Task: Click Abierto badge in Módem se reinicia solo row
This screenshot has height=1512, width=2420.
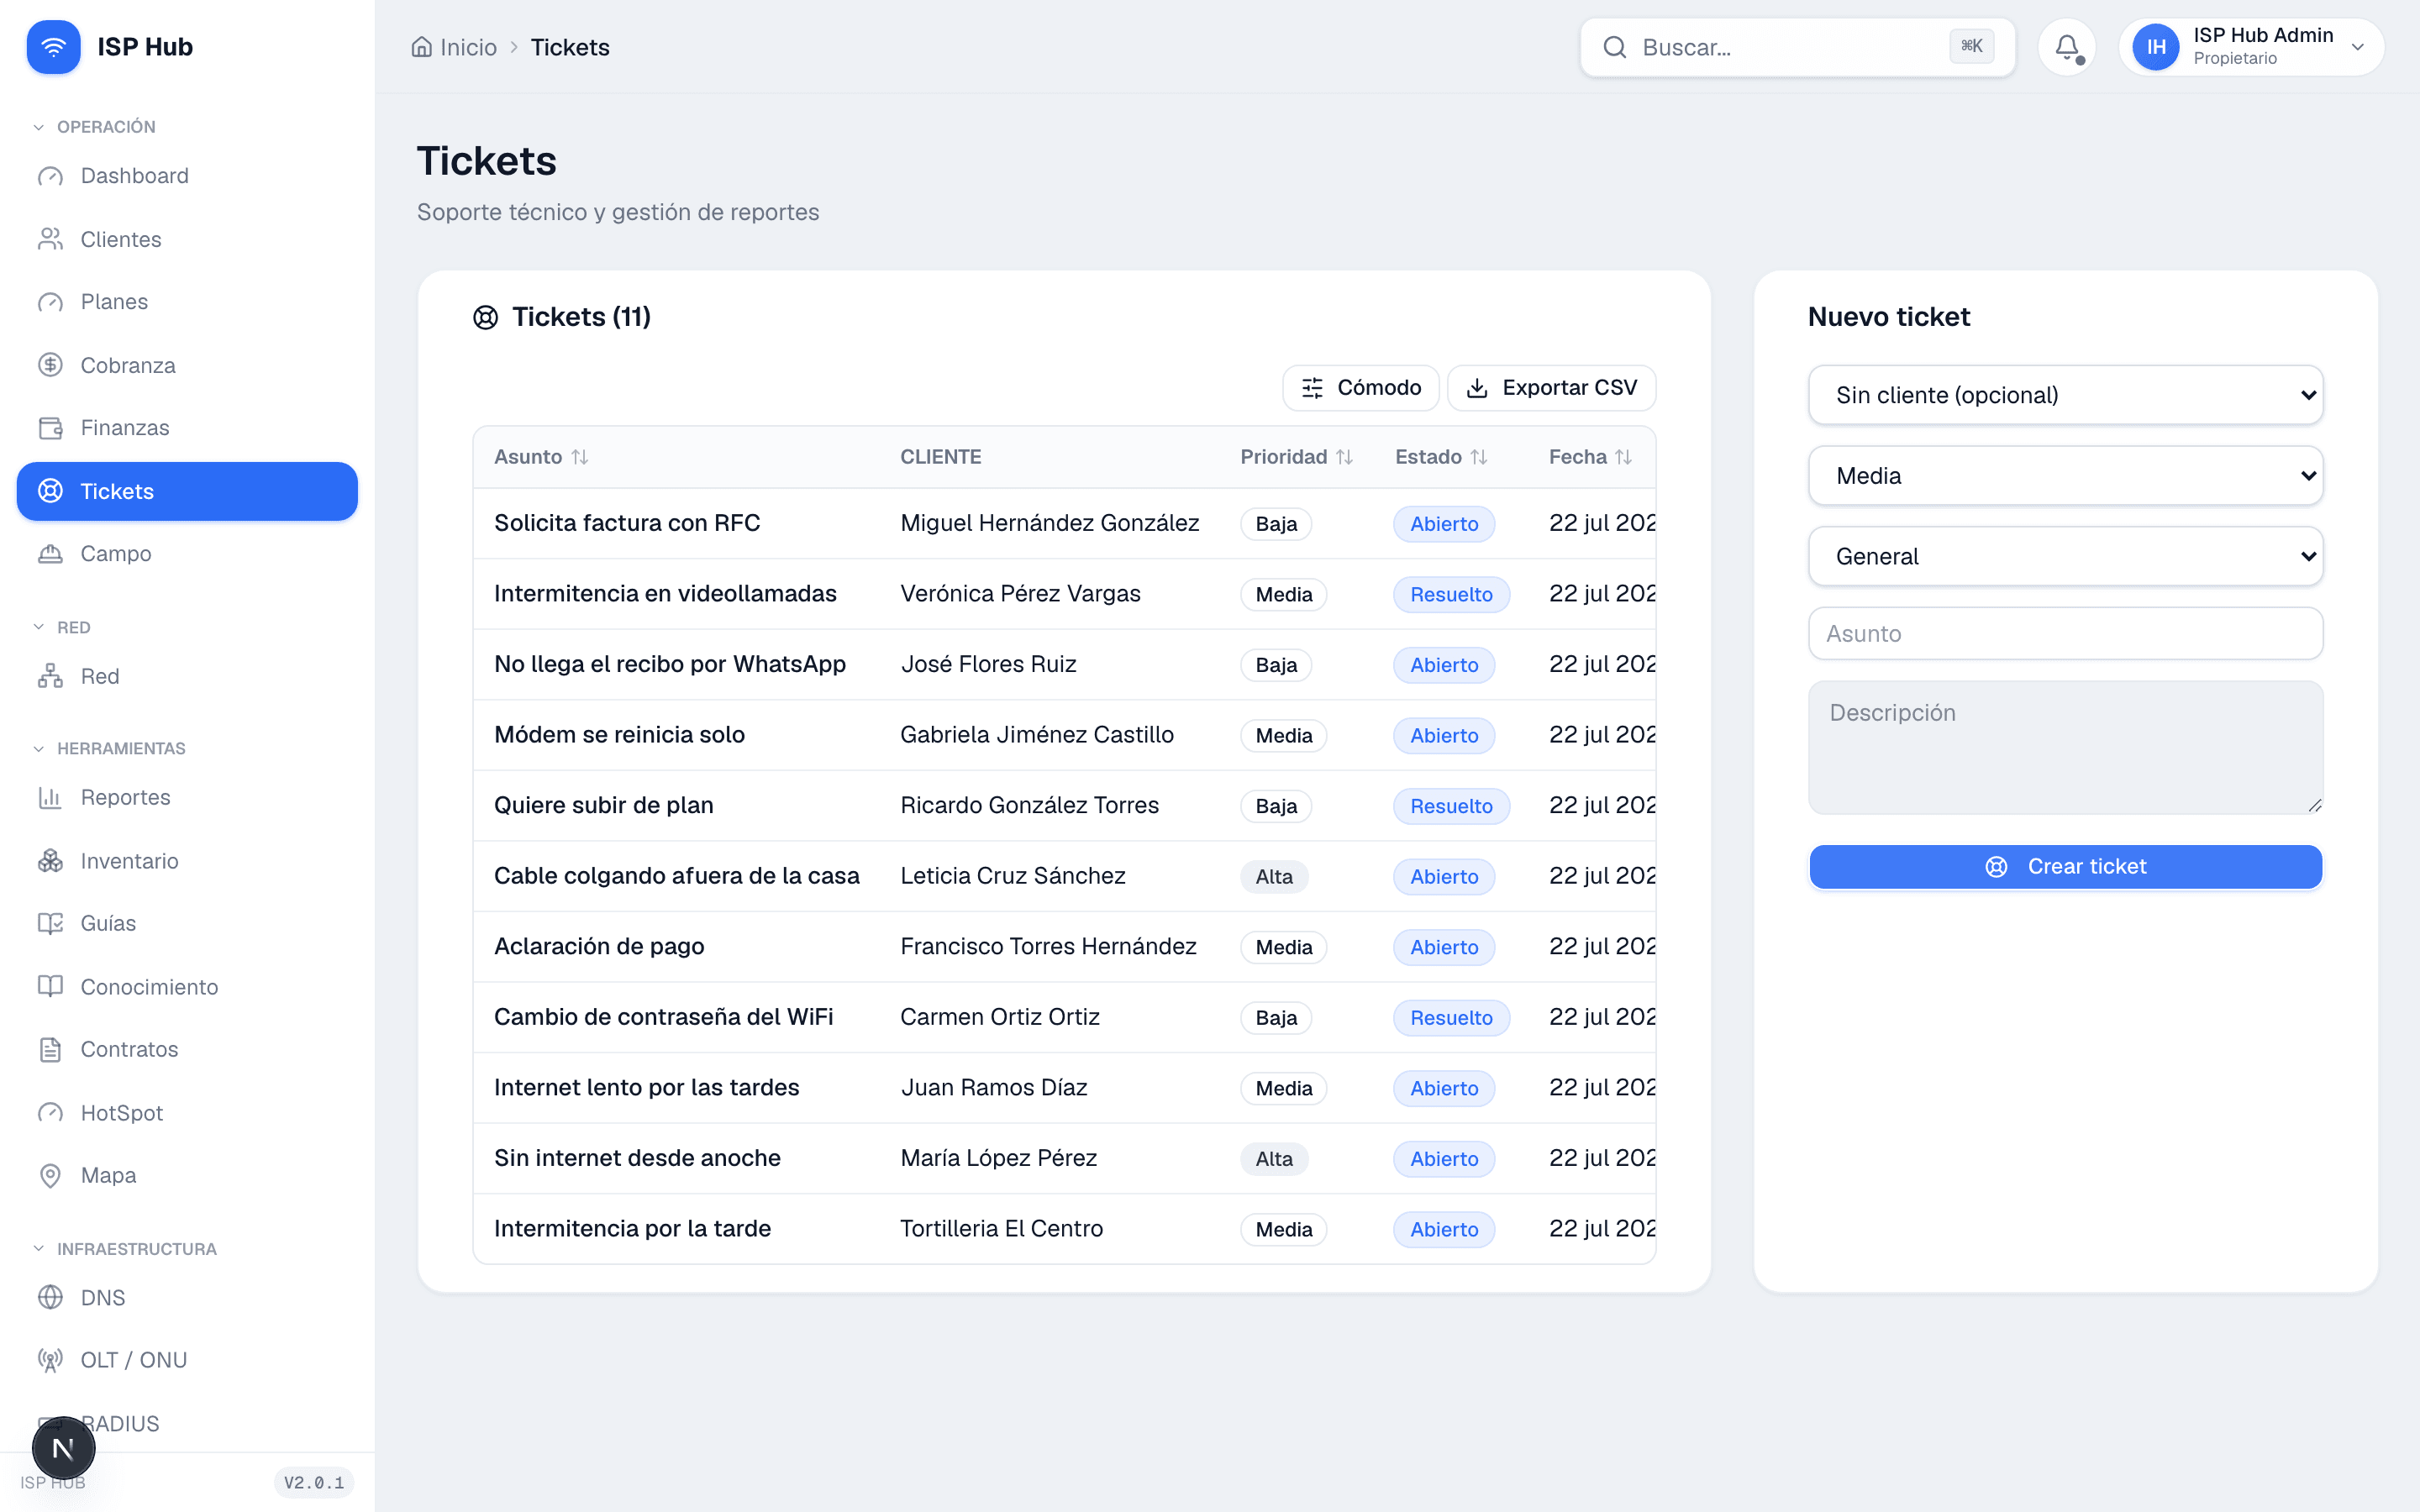Action: click(1444, 736)
